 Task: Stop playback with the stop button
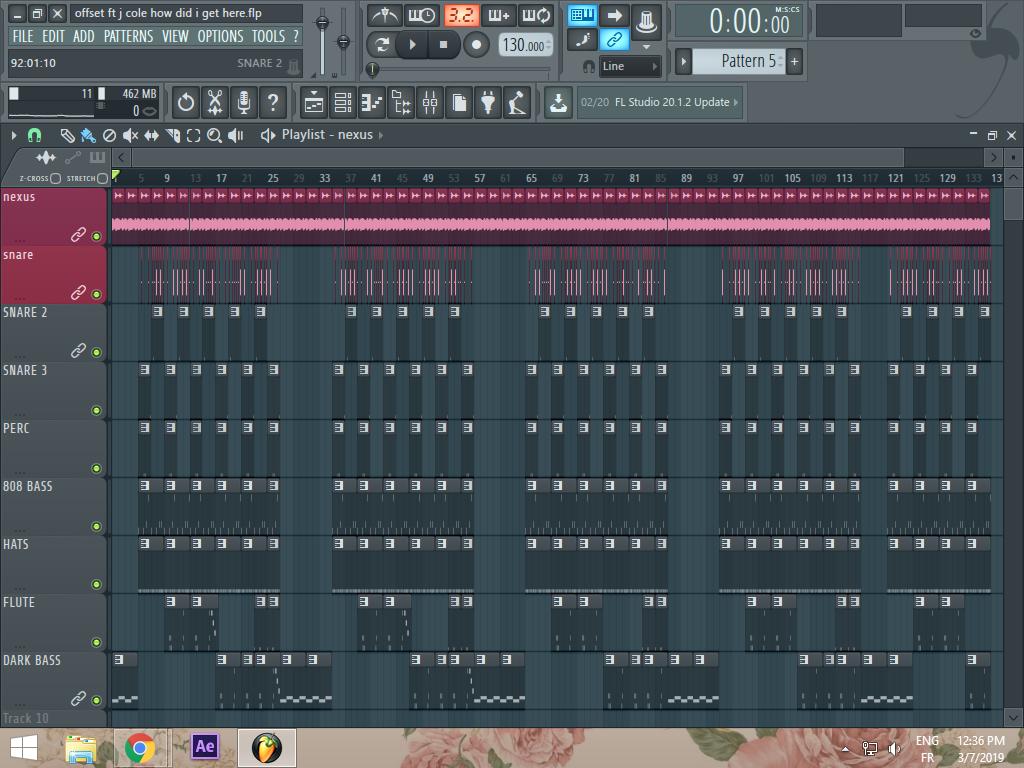(443, 44)
